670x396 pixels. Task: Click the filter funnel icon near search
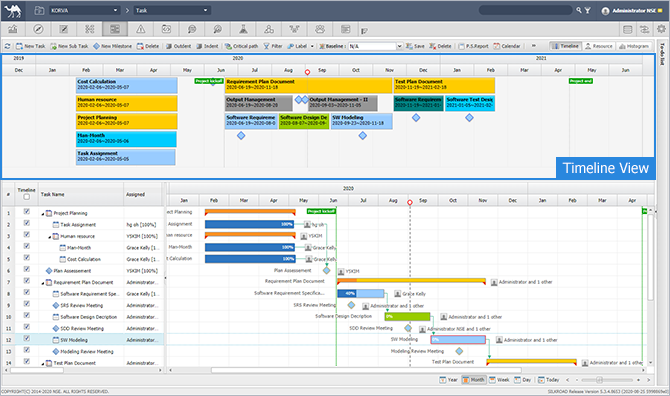(588, 10)
